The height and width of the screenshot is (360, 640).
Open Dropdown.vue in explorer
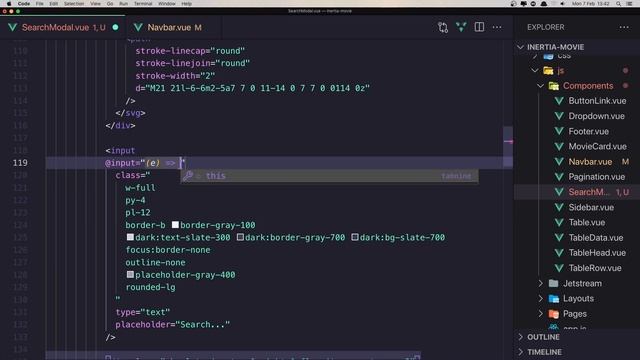[x=596, y=116]
